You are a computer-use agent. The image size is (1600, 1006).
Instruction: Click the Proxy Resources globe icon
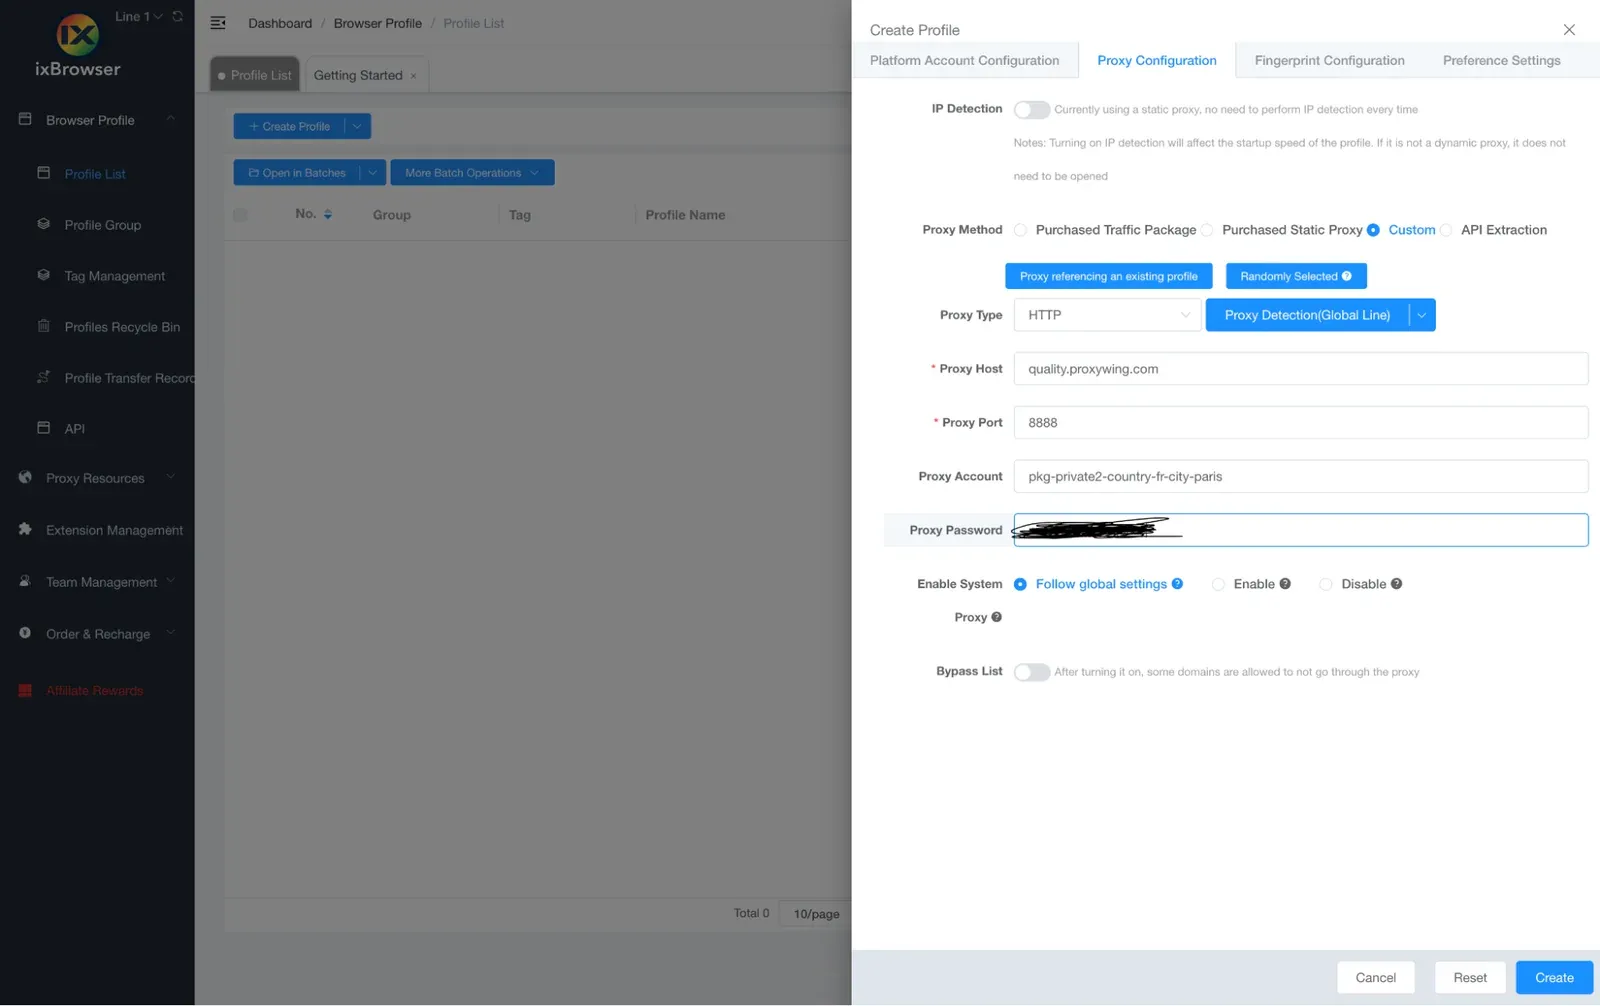25,478
